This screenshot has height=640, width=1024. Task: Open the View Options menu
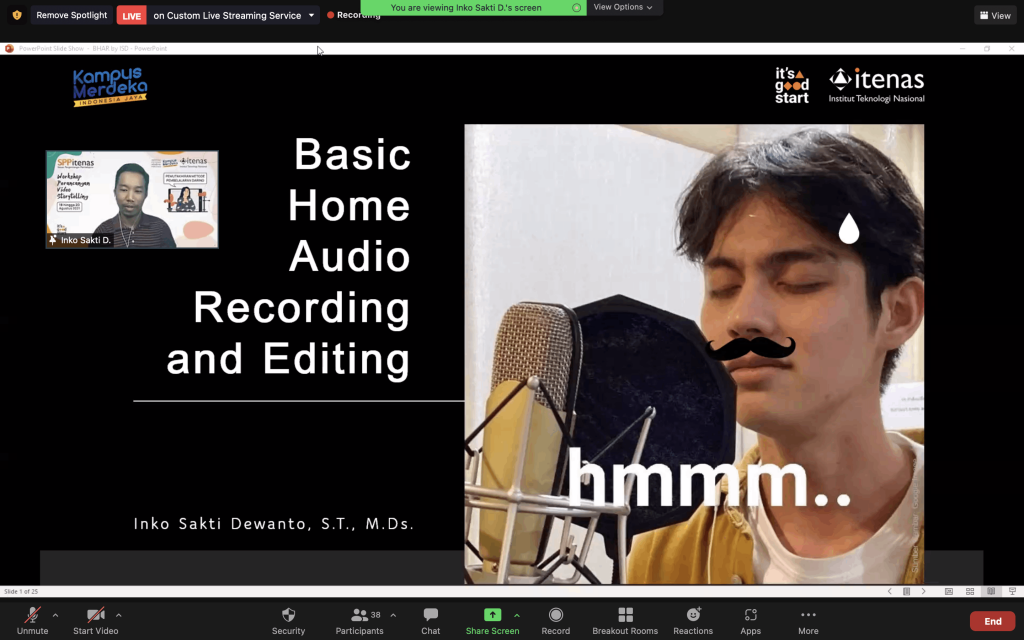coord(622,7)
